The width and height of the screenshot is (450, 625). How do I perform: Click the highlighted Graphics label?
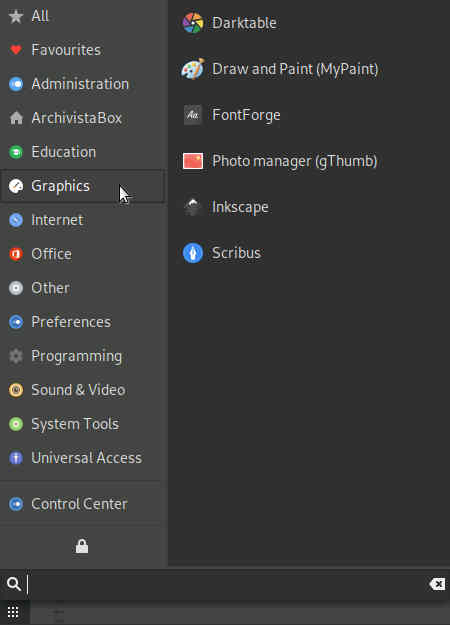tap(61, 186)
